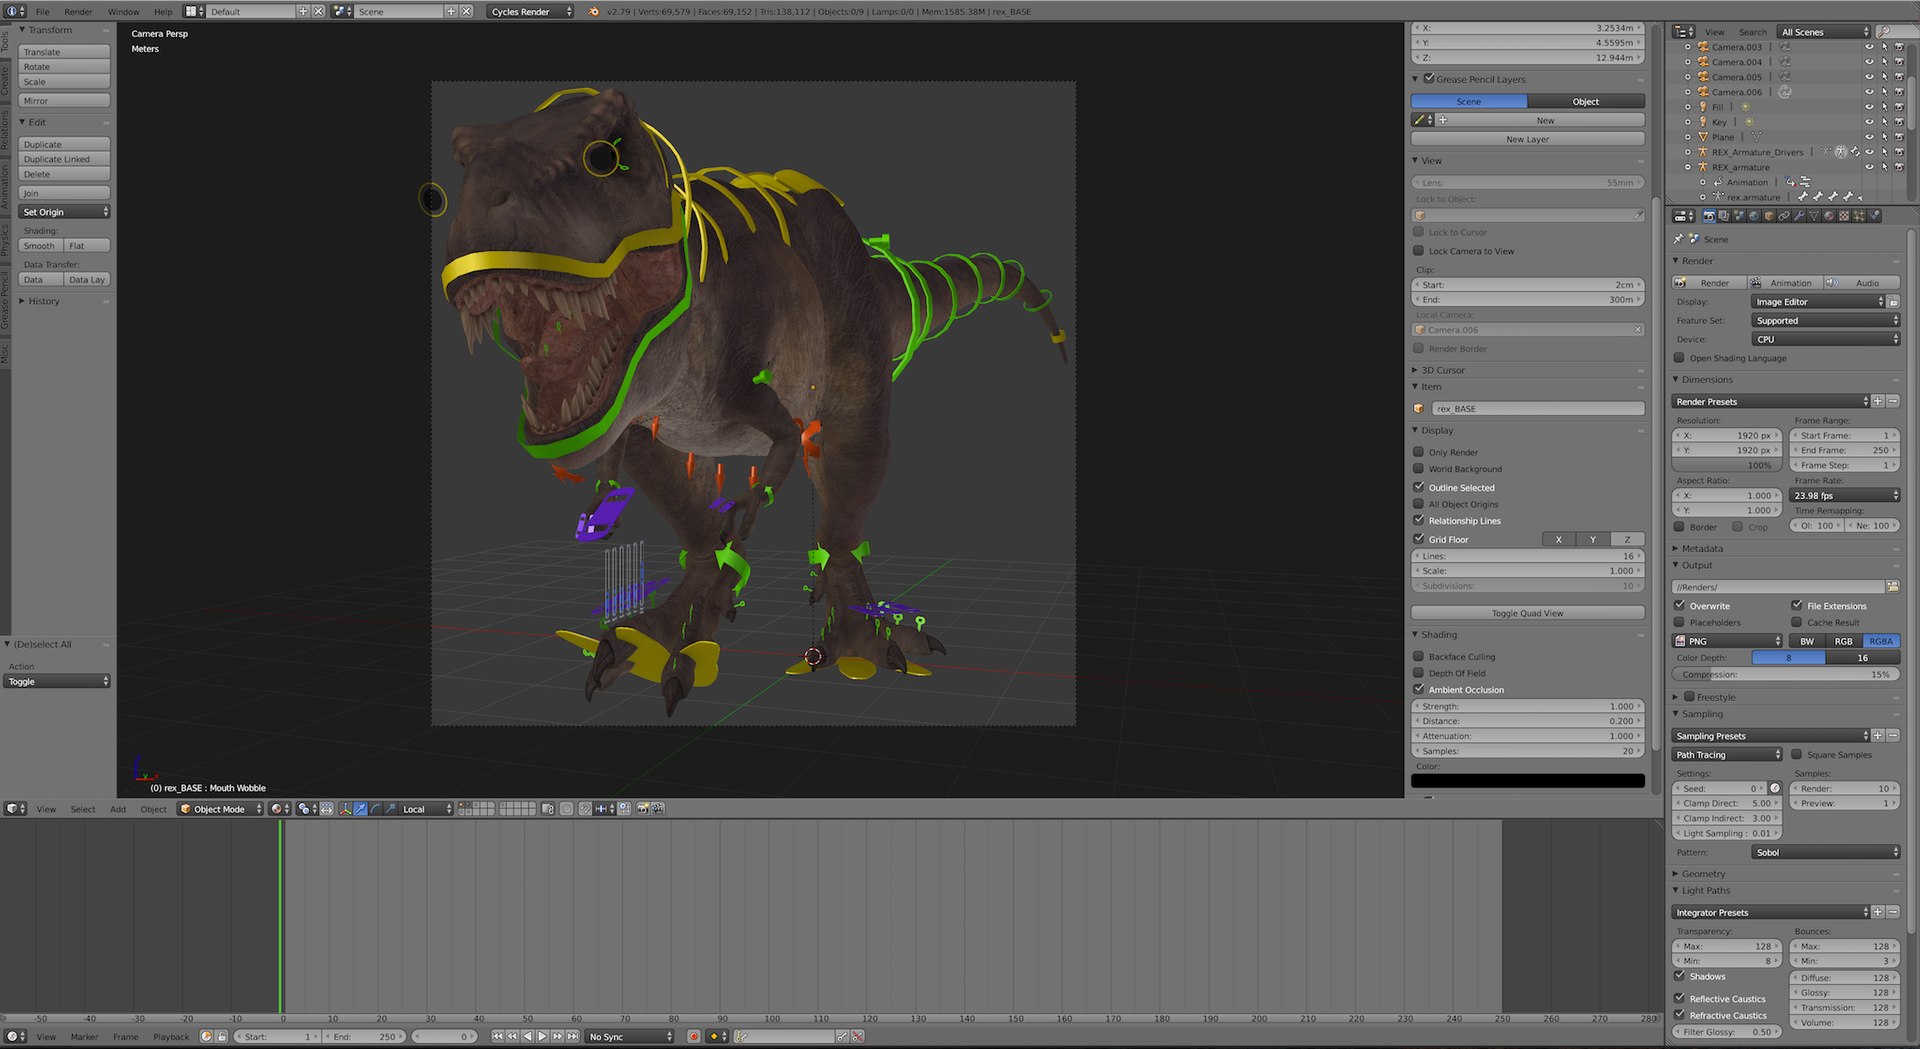Enable Square Samples checkbox
Screen dimensions: 1920x1049
[x=1796, y=754]
